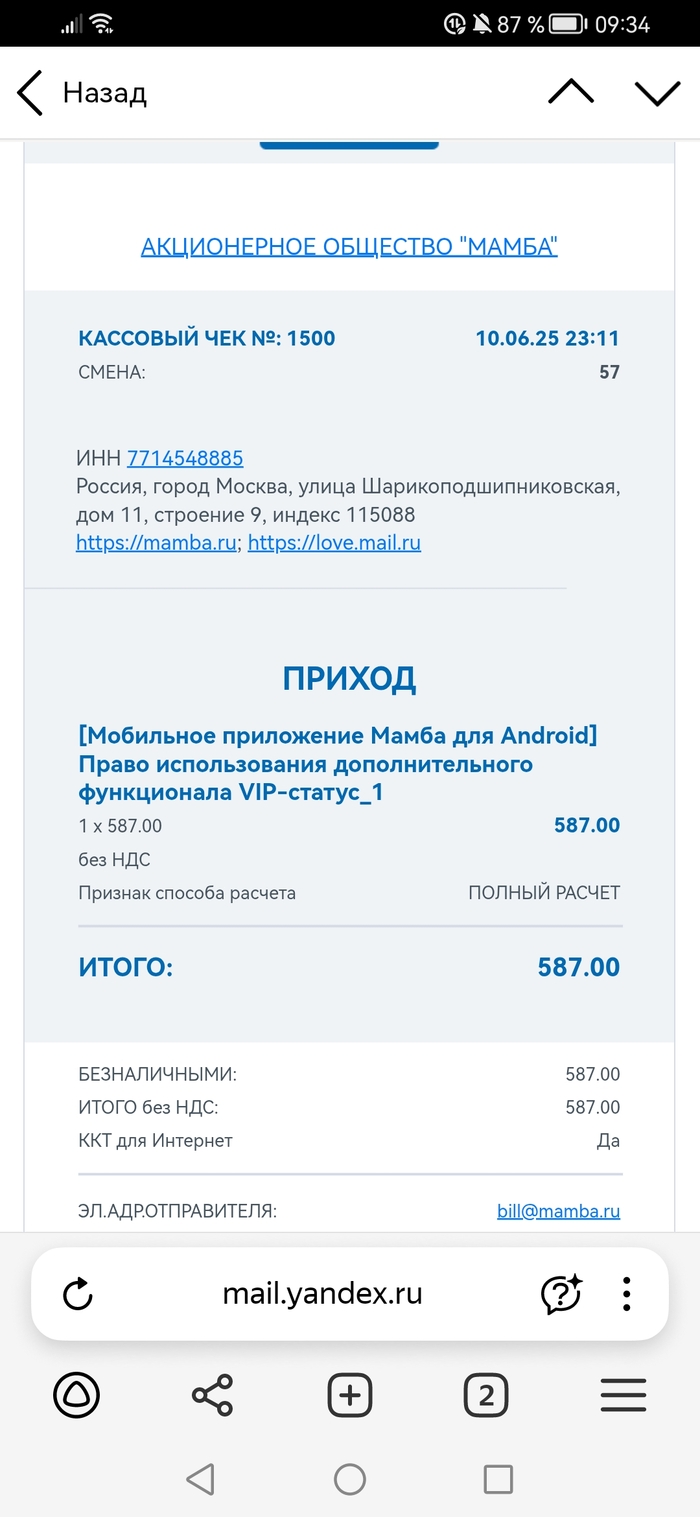Open the АКЦИОНЕРНОЕ ОБЩЕСТВО "МАМБА" link

pos(349,246)
